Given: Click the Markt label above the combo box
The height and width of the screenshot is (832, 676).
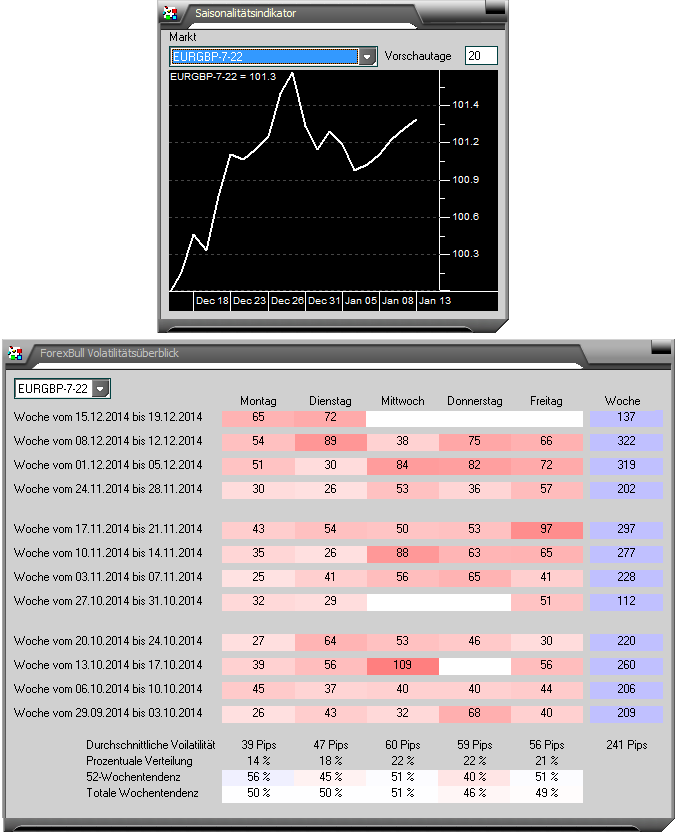Looking at the screenshot, I should (183, 37).
